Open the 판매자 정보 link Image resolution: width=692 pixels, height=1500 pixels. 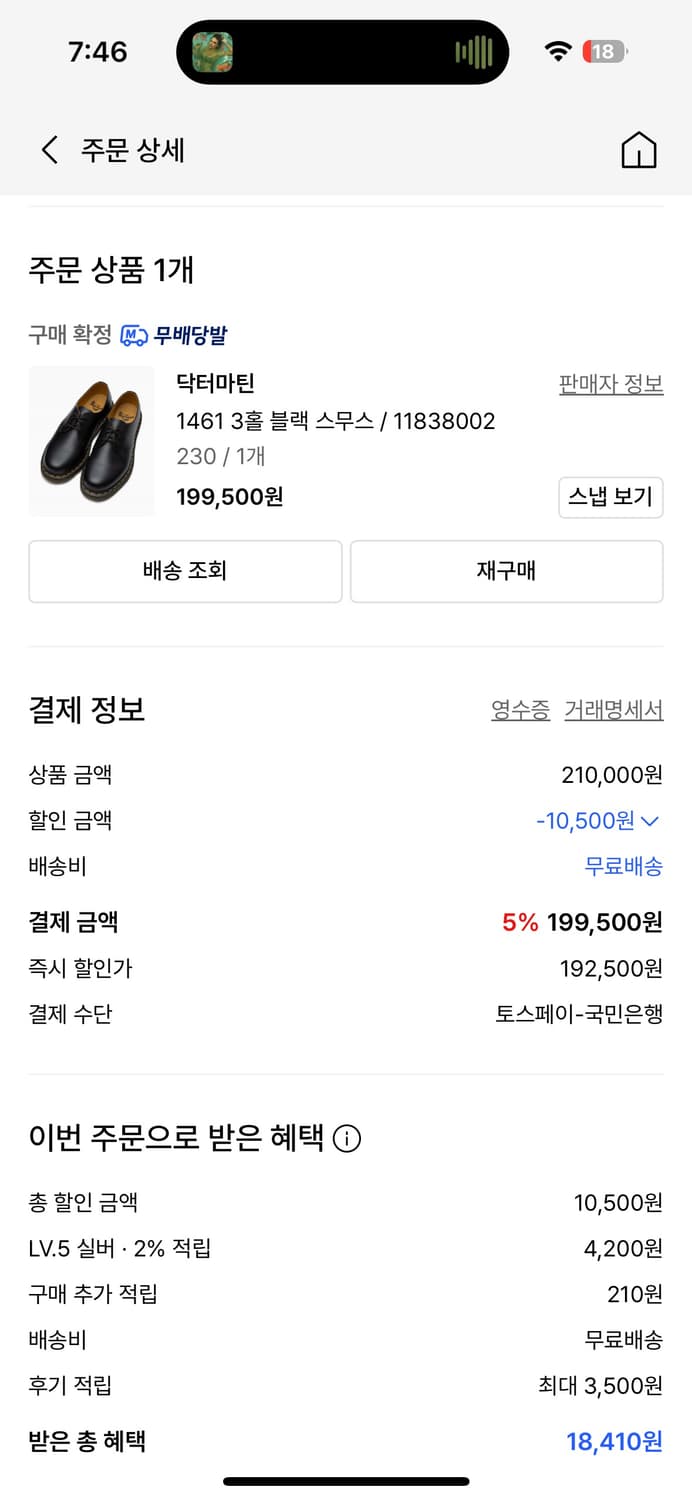pyautogui.click(x=611, y=384)
